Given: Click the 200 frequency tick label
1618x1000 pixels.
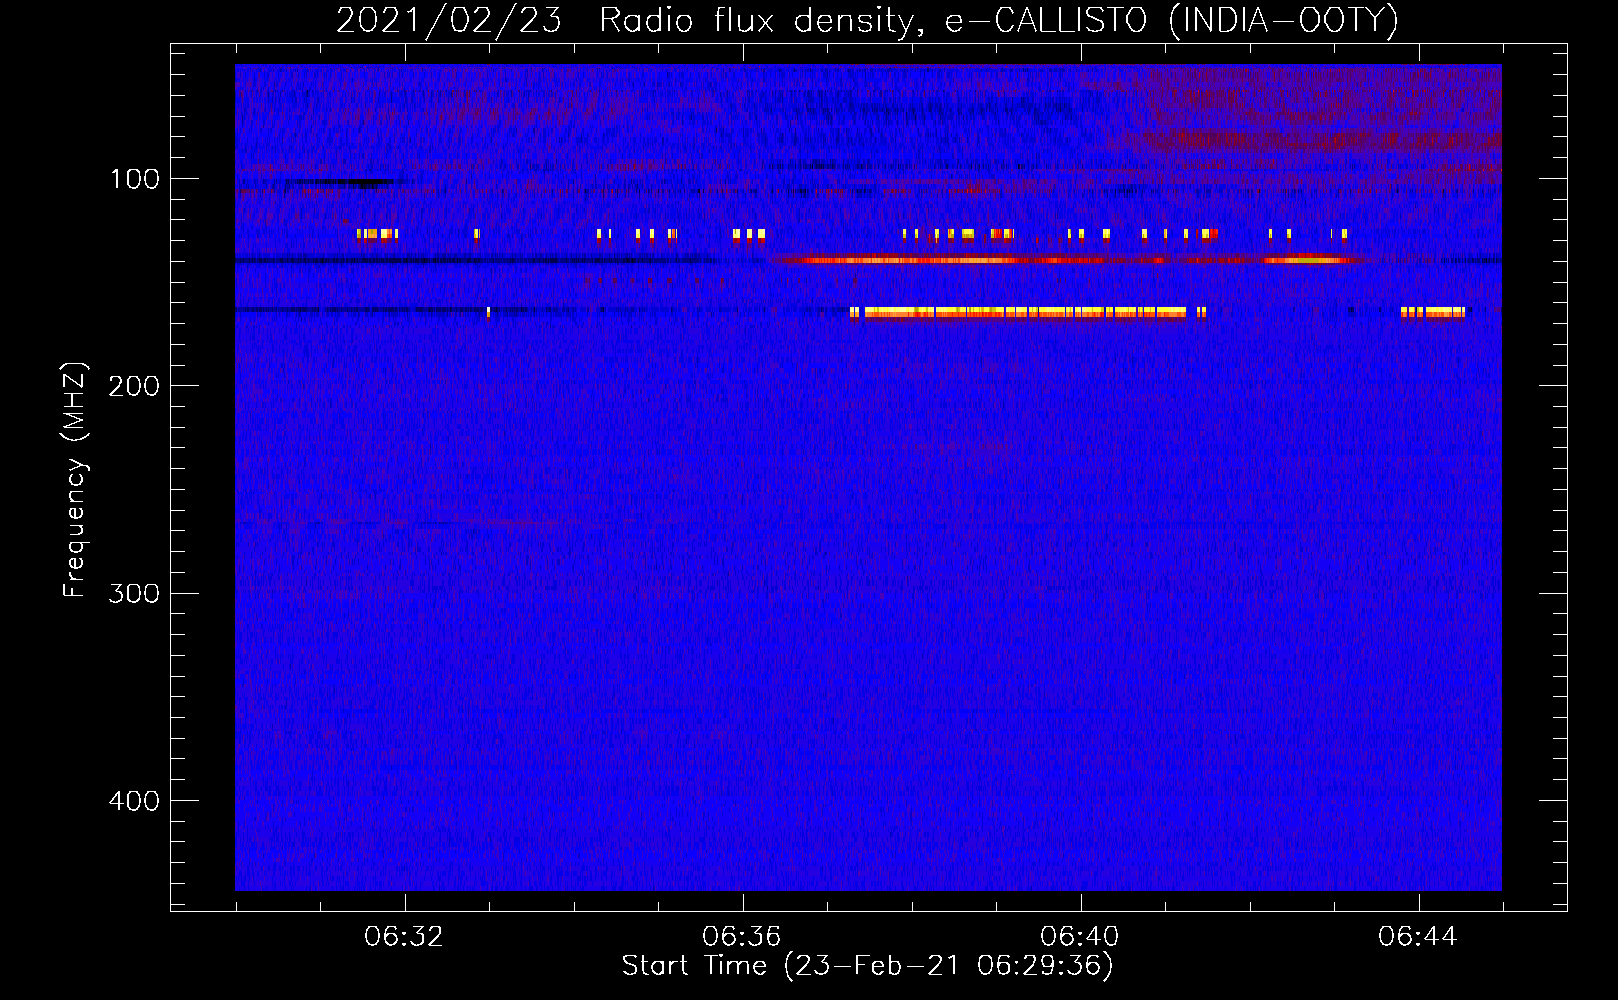Looking at the screenshot, I should click(x=134, y=386).
